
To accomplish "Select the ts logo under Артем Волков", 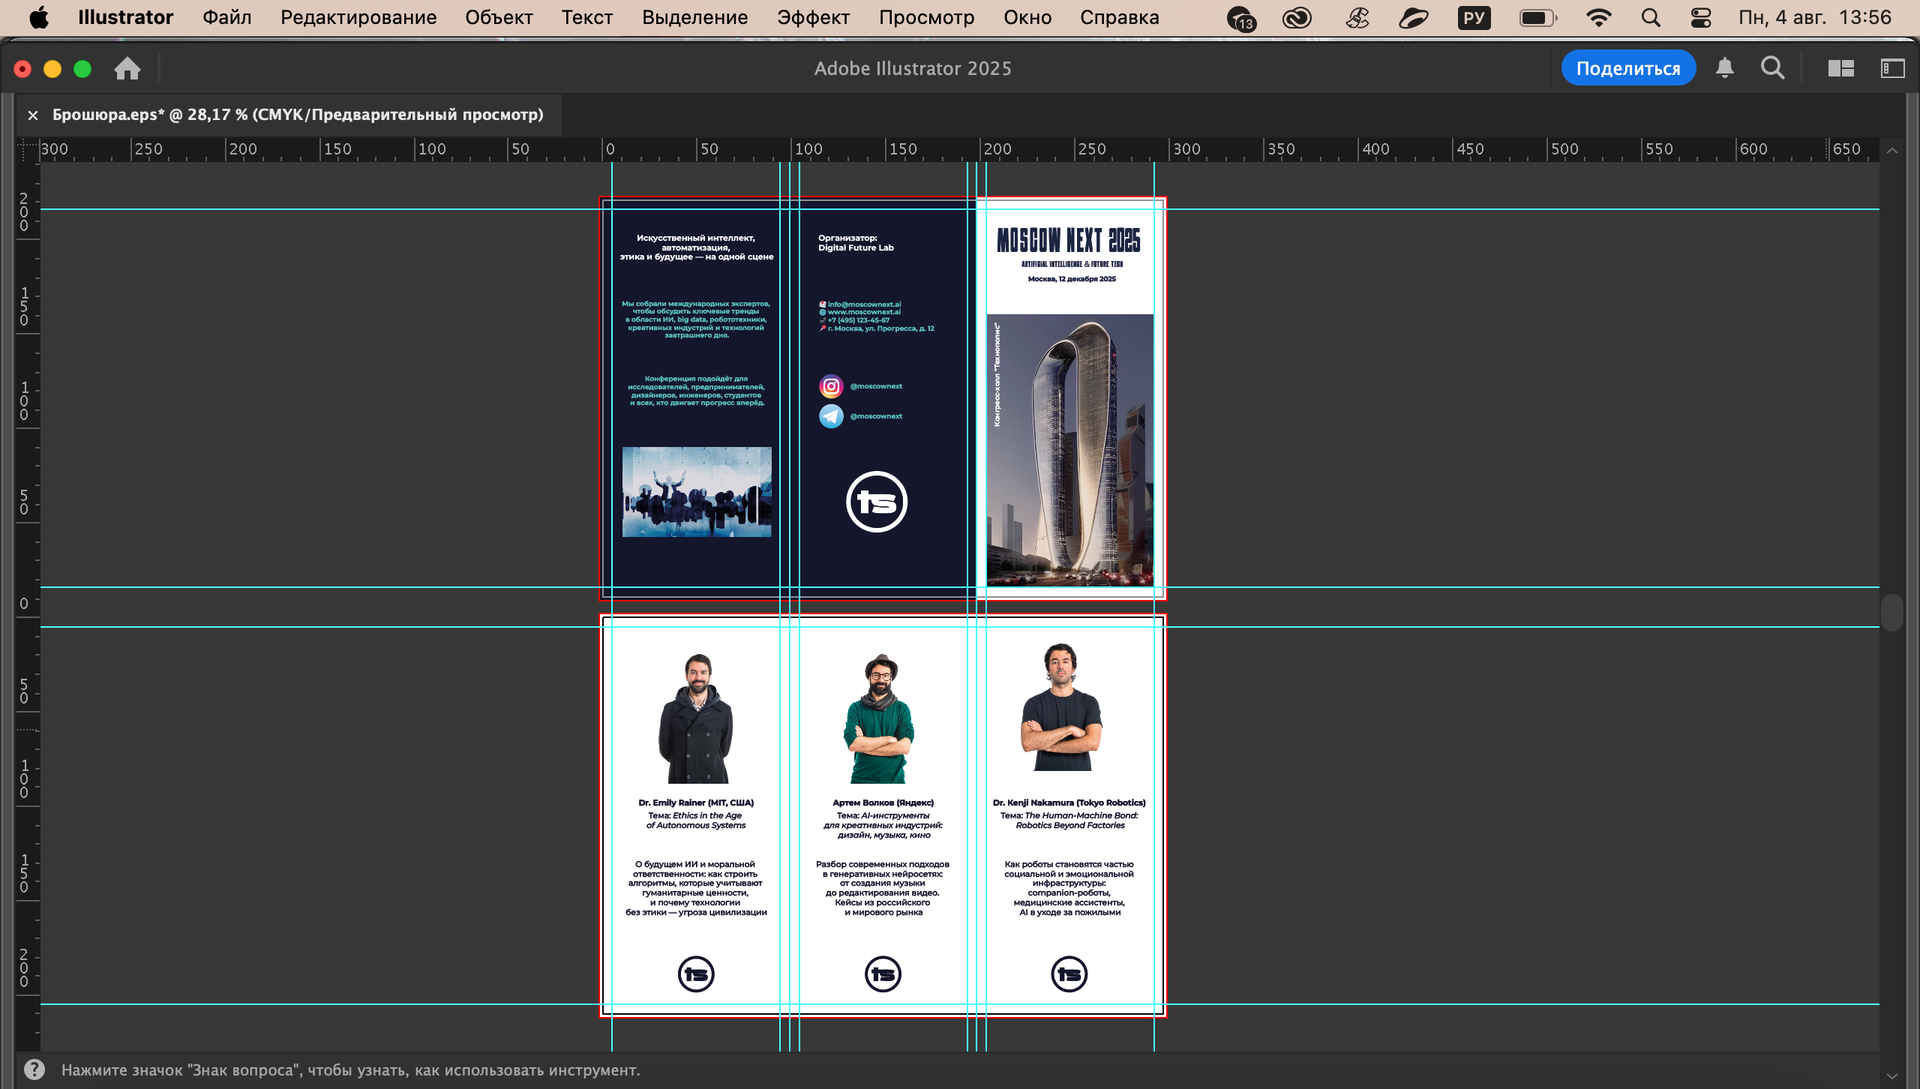I will (883, 974).
